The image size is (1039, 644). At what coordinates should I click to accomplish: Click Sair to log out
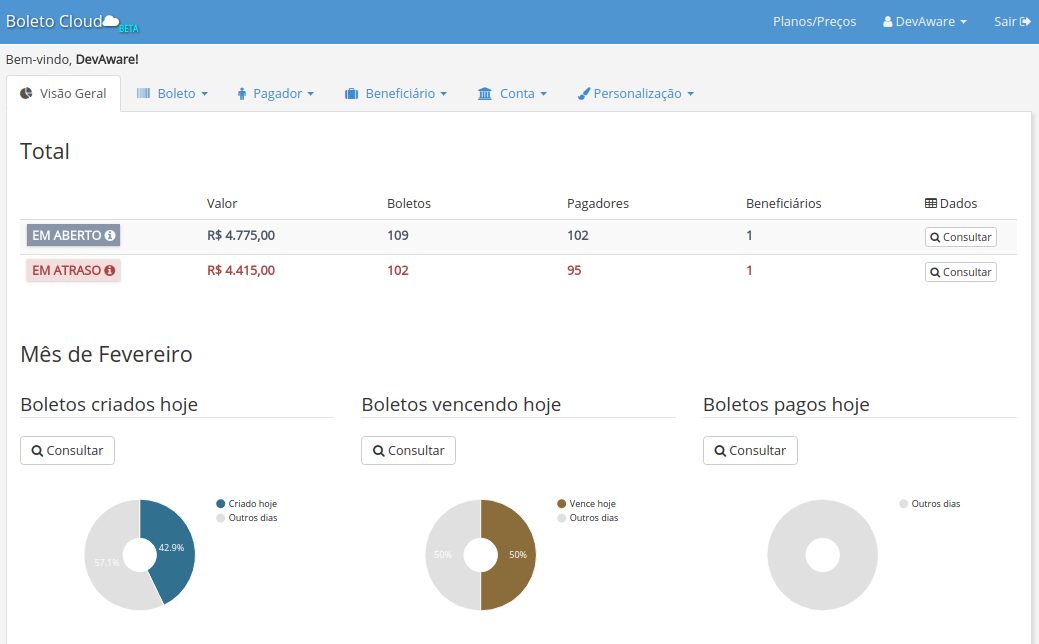click(x=1011, y=22)
